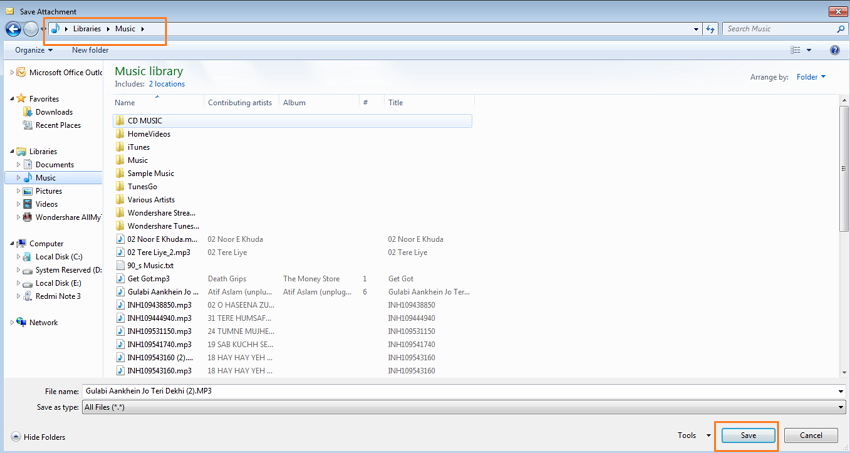
Task: Select the 90_s Music.txt file
Action: pyautogui.click(x=150, y=265)
